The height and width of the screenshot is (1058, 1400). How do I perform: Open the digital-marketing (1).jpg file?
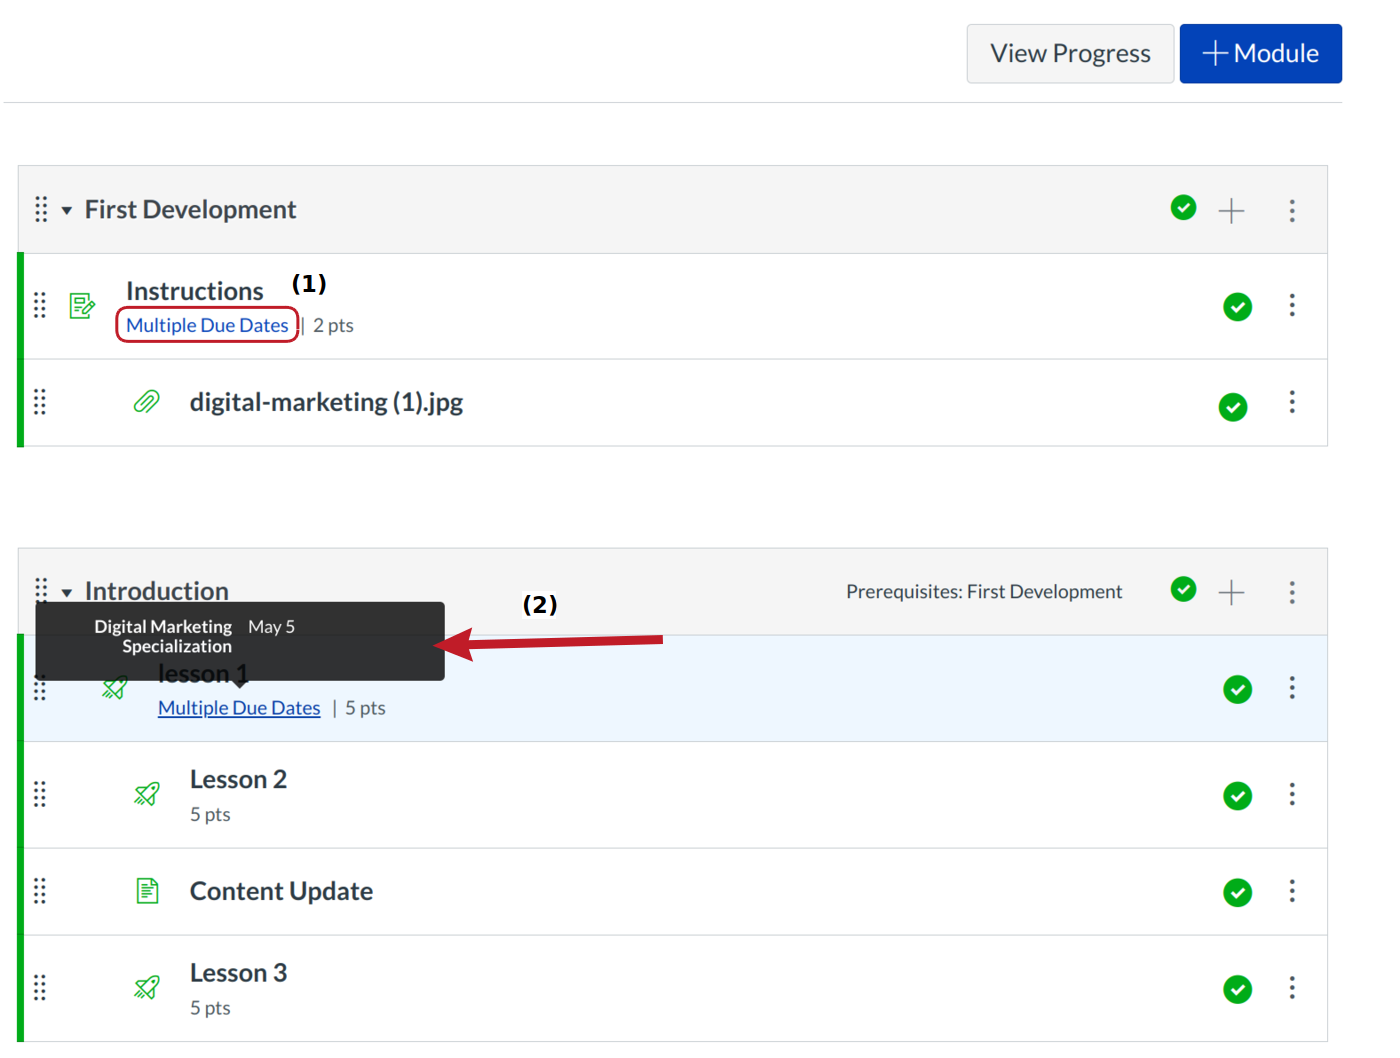[x=326, y=402]
